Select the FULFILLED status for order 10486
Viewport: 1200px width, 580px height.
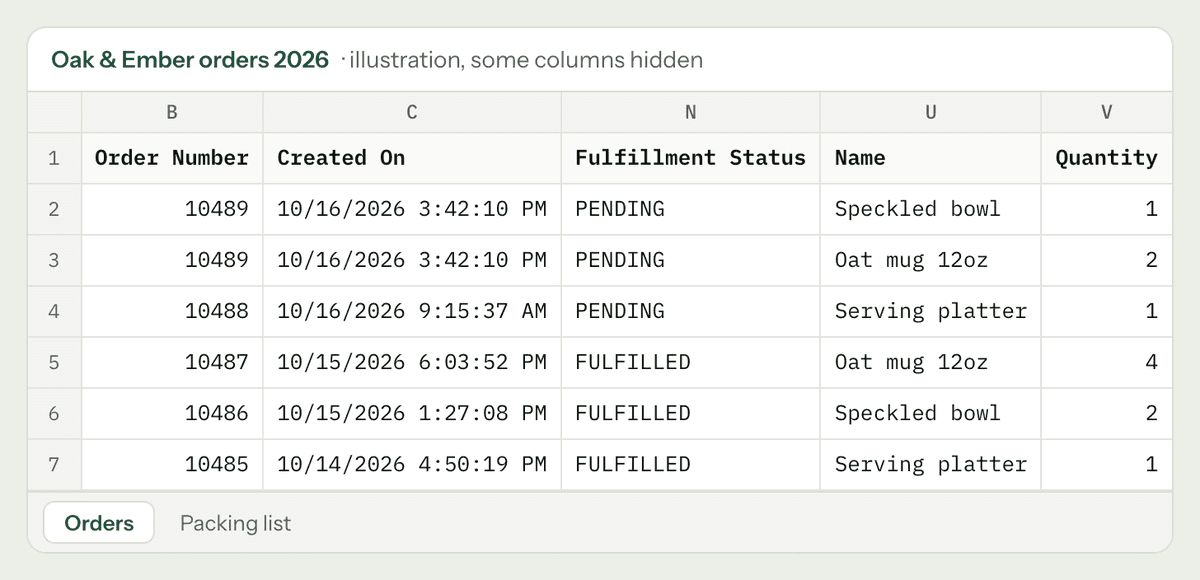point(690,413)
